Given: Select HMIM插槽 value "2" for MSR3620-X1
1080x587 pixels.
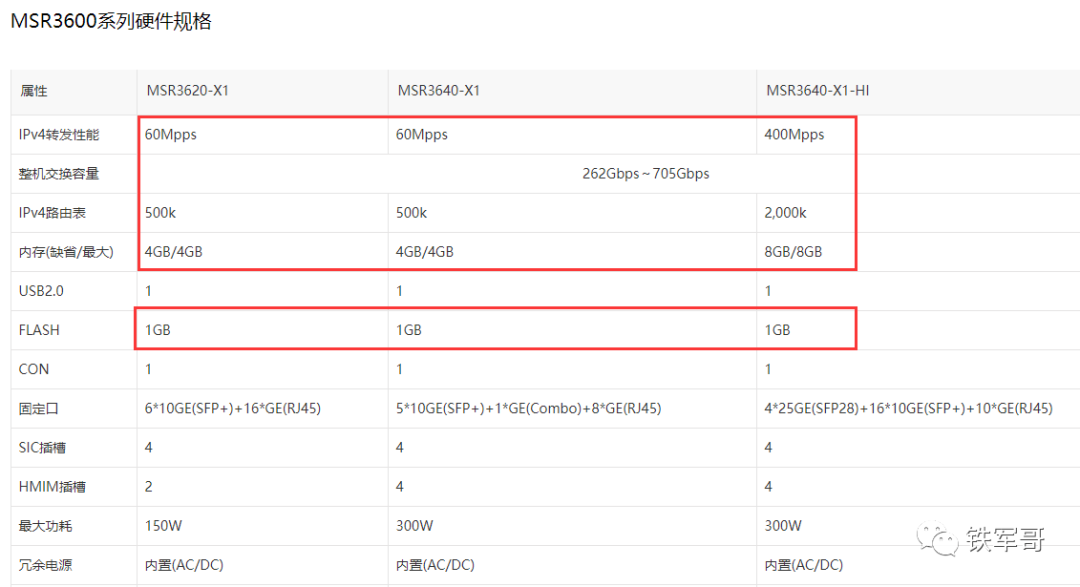Looking at the screenshot, I should (x=148, y=487).
